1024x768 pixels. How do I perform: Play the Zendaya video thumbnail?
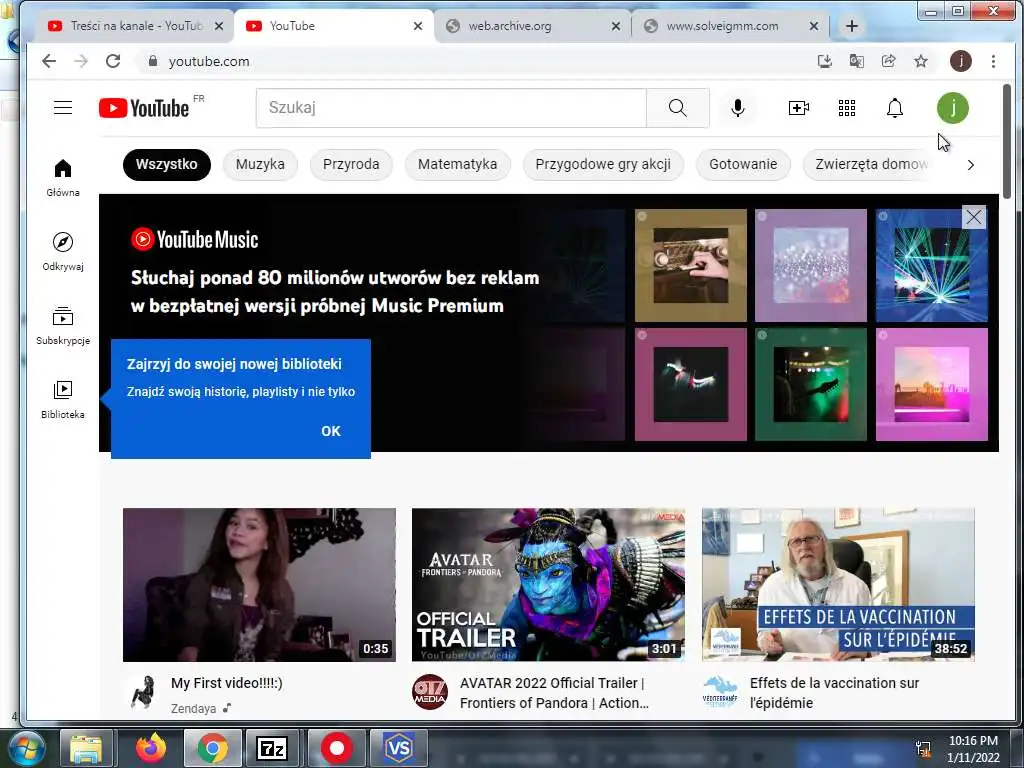click(x=259, y=584)
